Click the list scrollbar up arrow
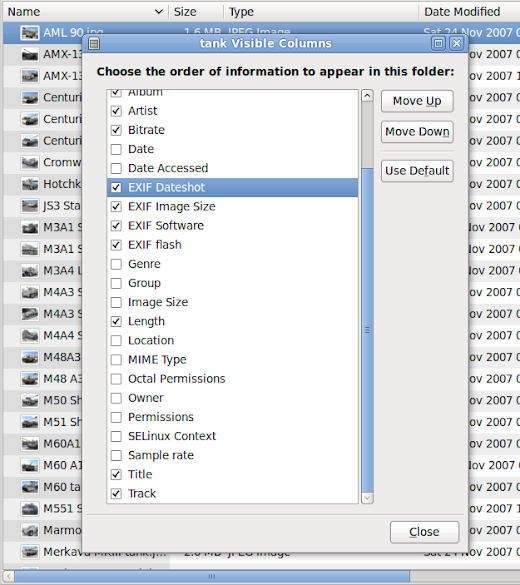This screenshot has height=585, width=520. pyautogui.click(x=367, y=96)
